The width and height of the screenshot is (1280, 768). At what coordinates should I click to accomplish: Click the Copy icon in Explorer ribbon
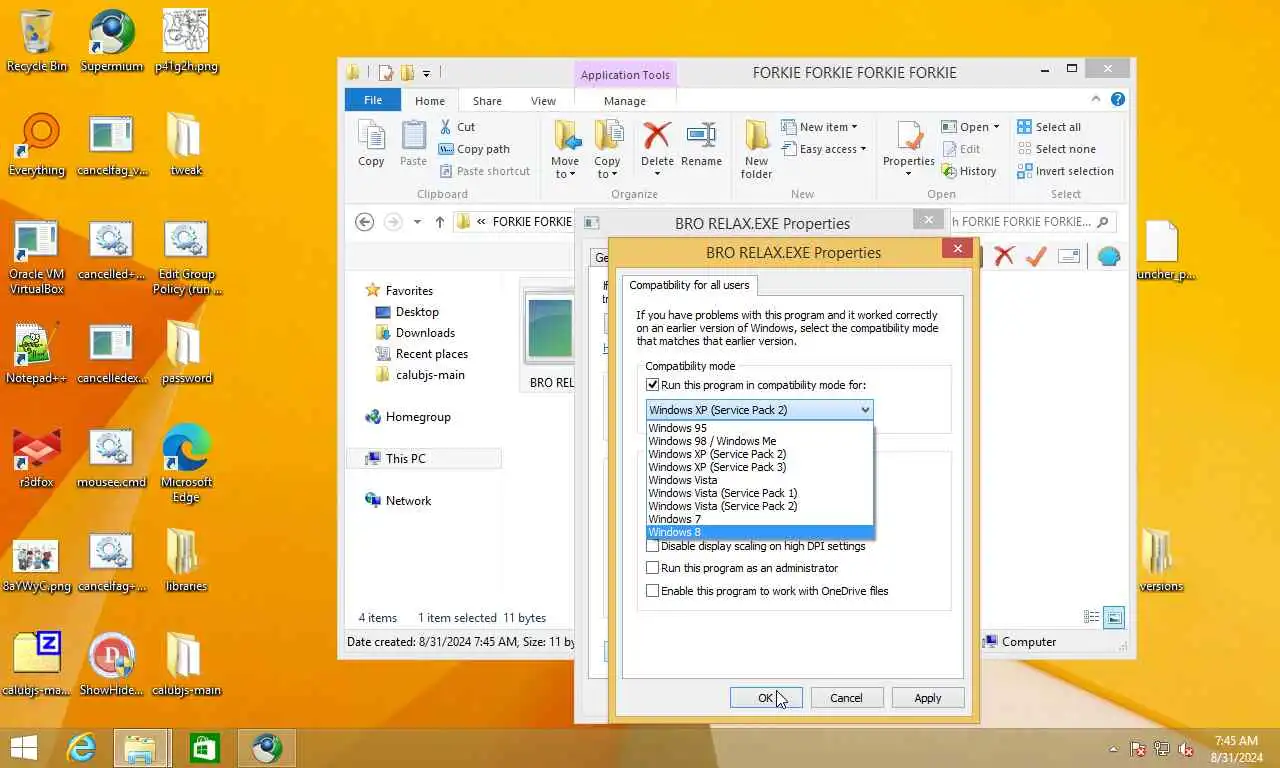coord(371,143)
